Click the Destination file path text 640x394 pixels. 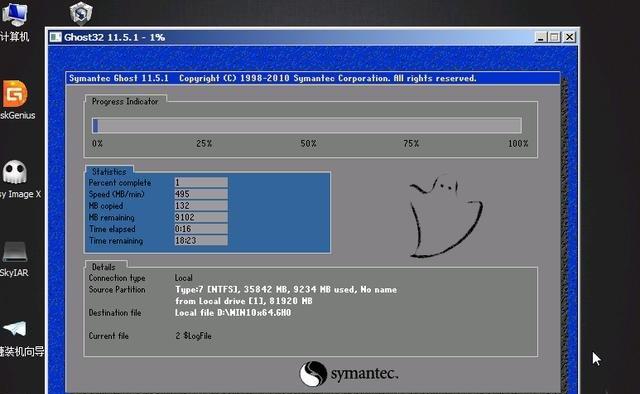point(233,313)
